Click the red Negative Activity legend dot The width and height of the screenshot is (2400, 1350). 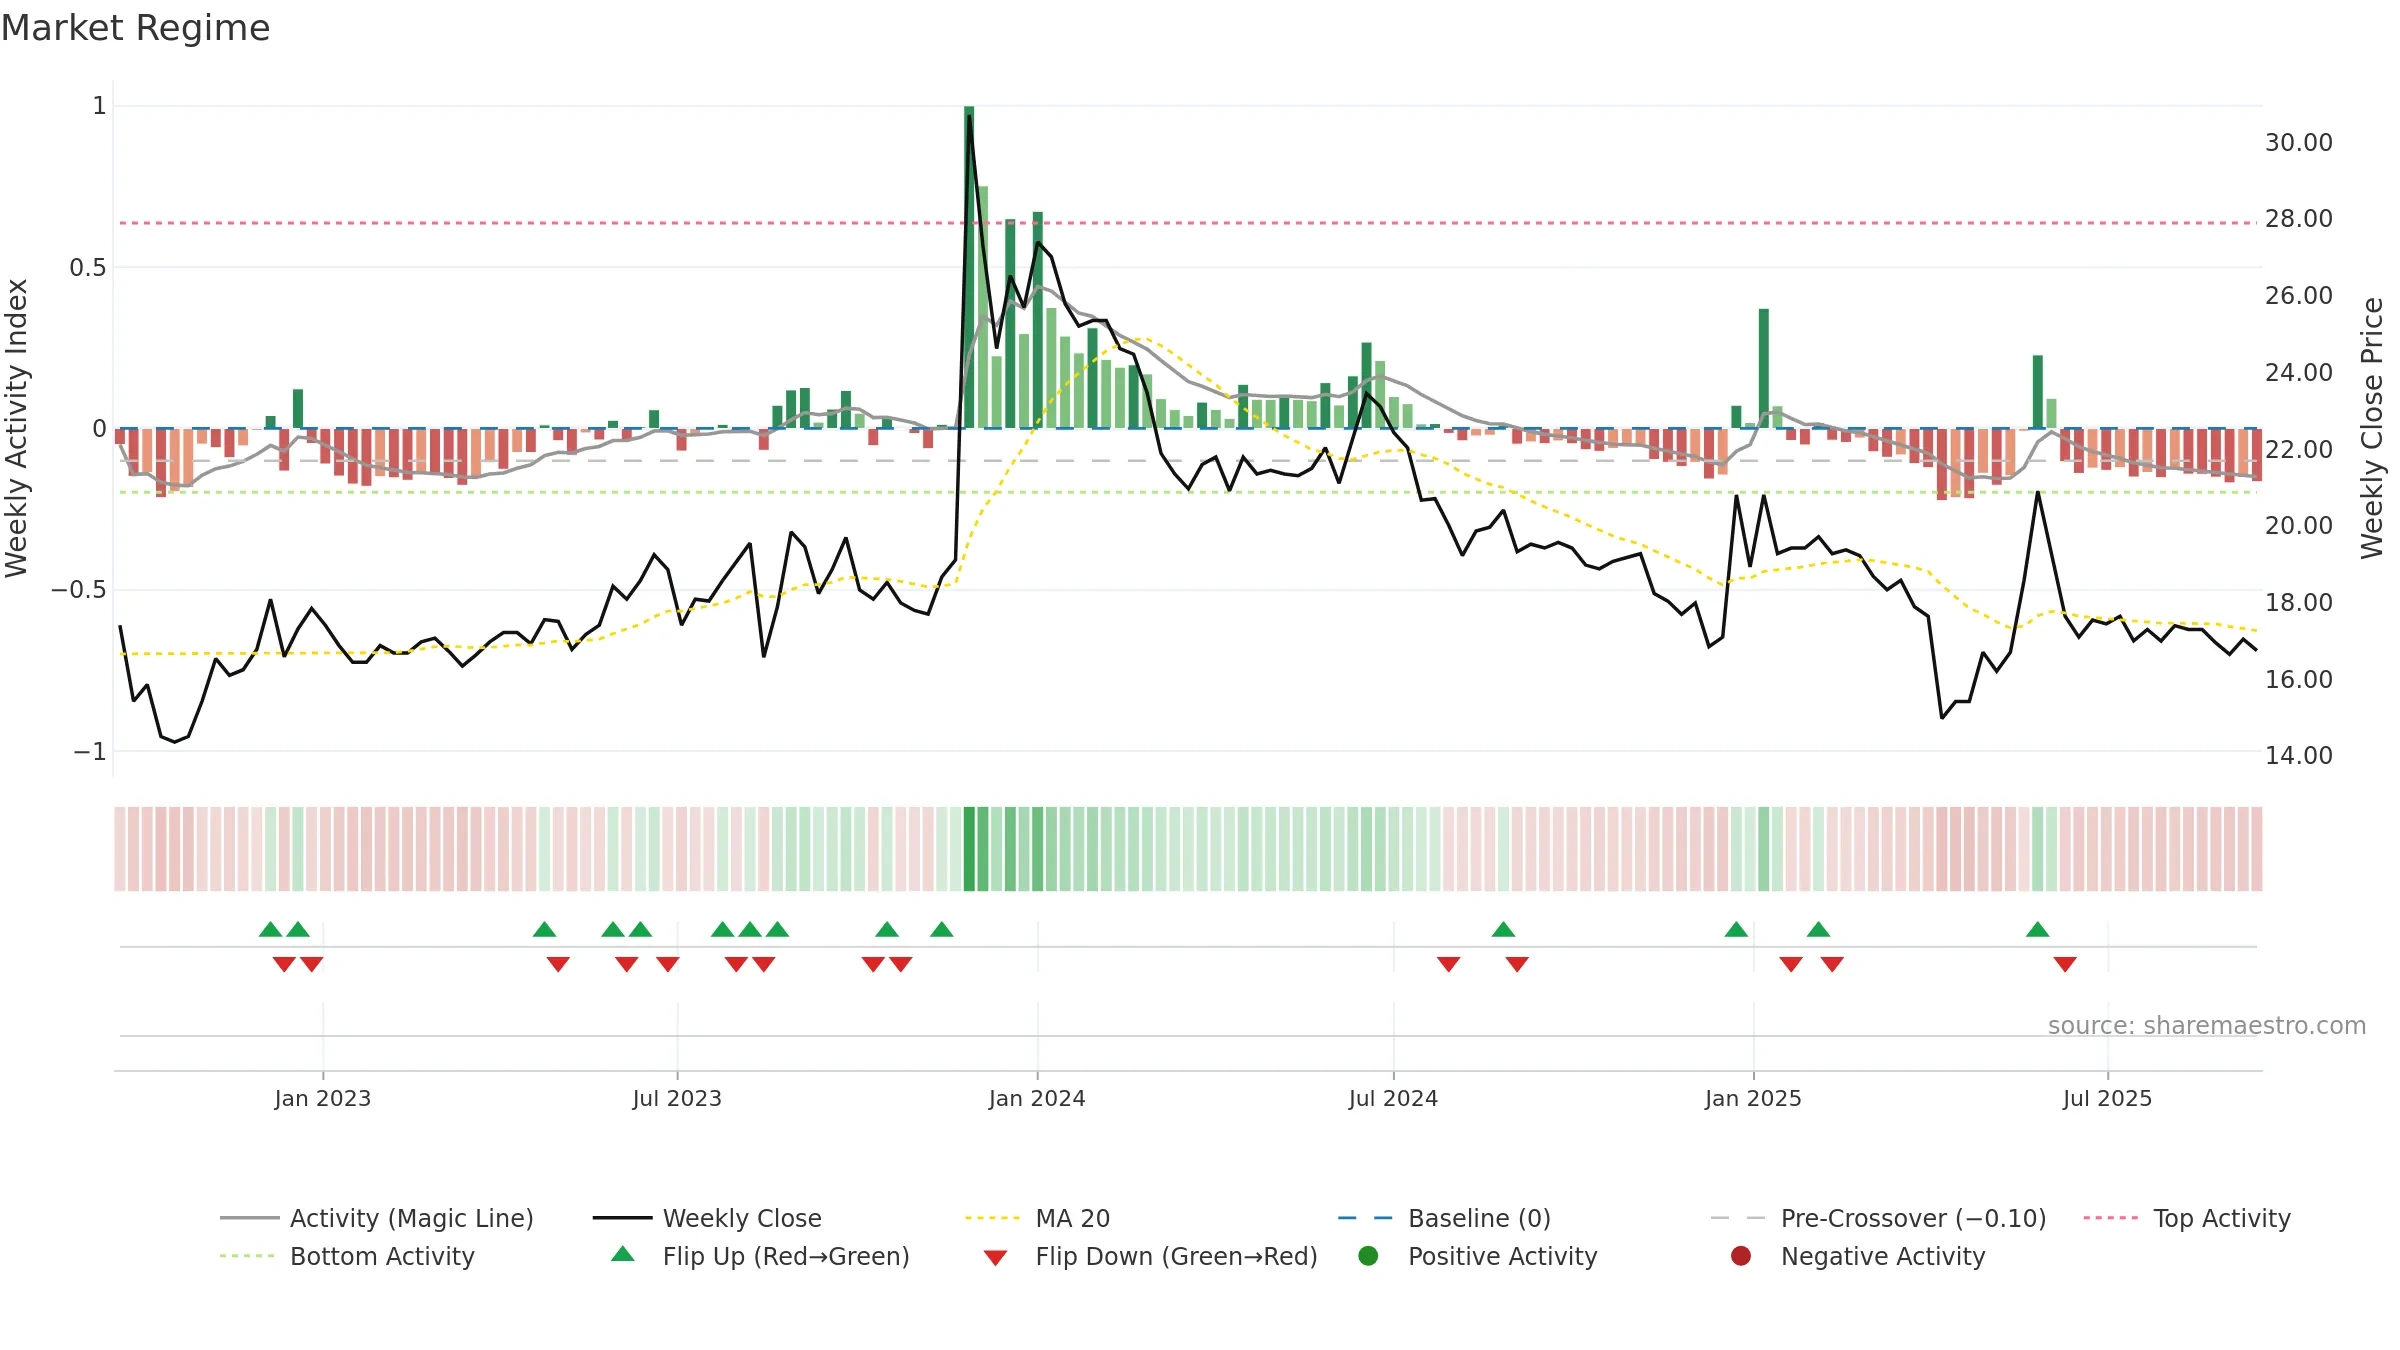pyautogui.click(x=1741, y=1255)
